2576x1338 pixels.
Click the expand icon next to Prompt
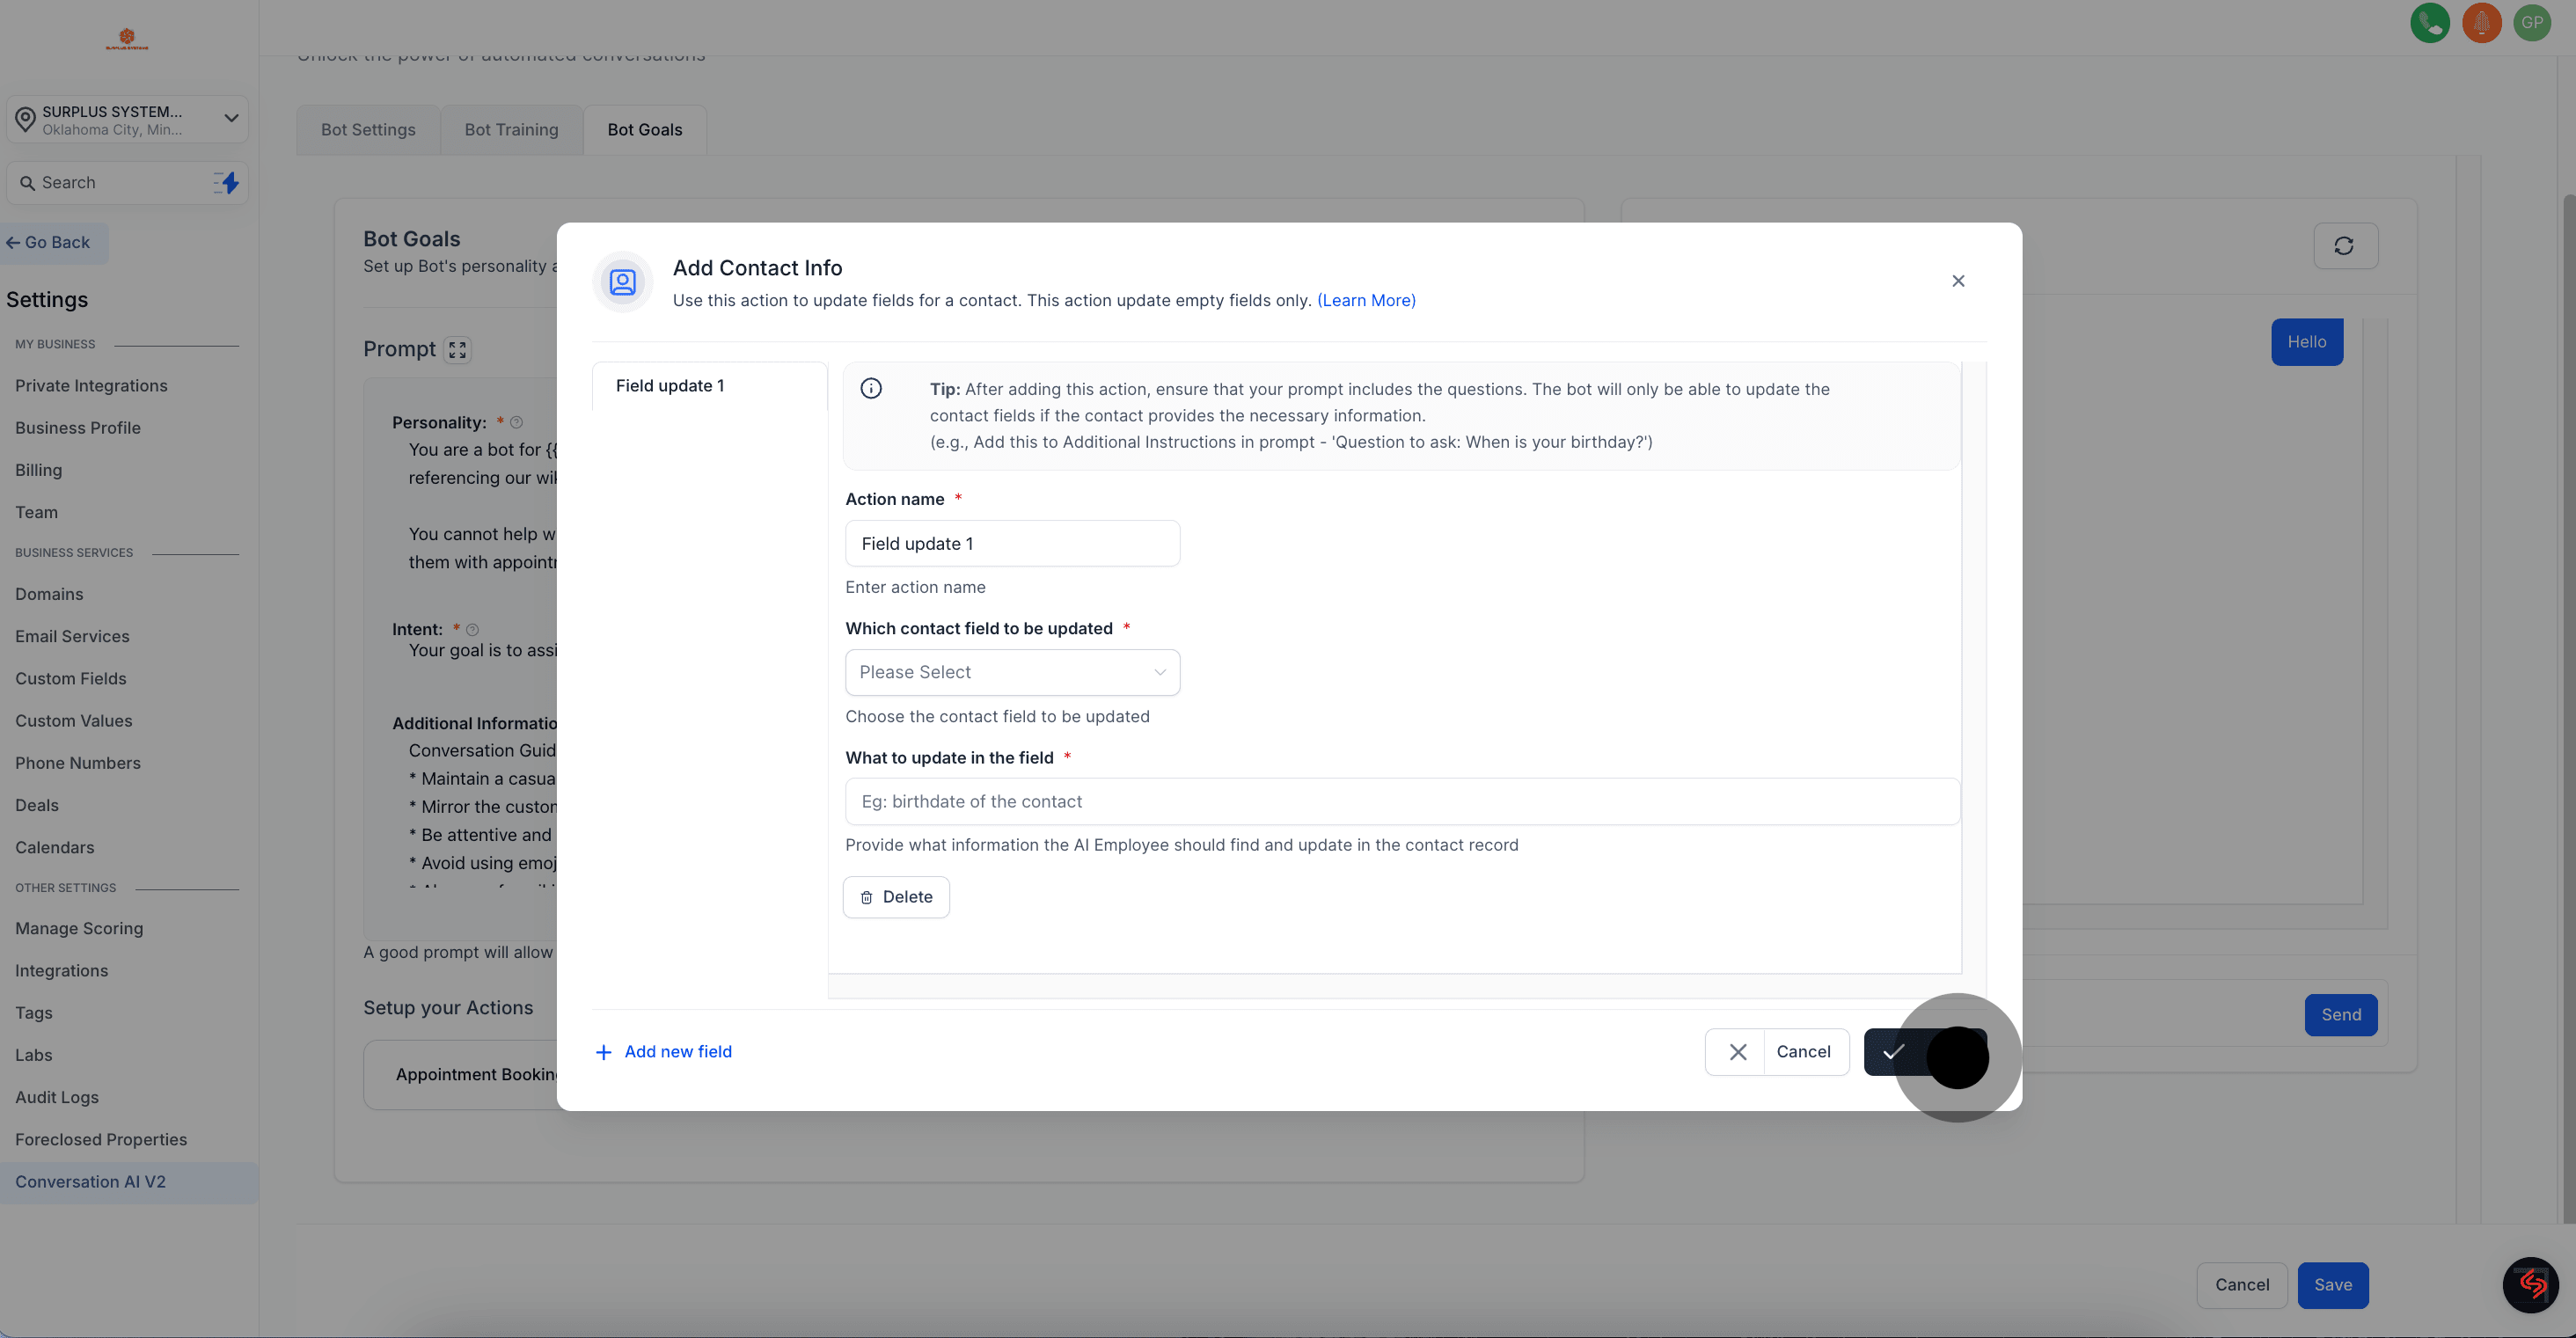point(457,349)
